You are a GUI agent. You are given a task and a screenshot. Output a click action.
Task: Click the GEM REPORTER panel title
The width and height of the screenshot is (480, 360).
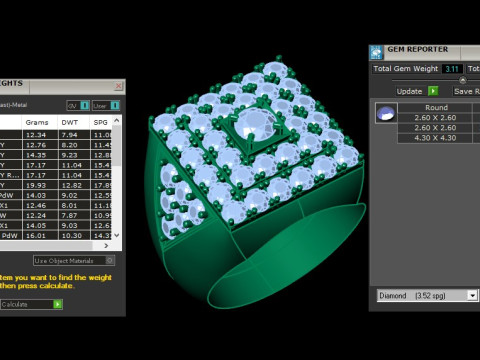[418, 49]
